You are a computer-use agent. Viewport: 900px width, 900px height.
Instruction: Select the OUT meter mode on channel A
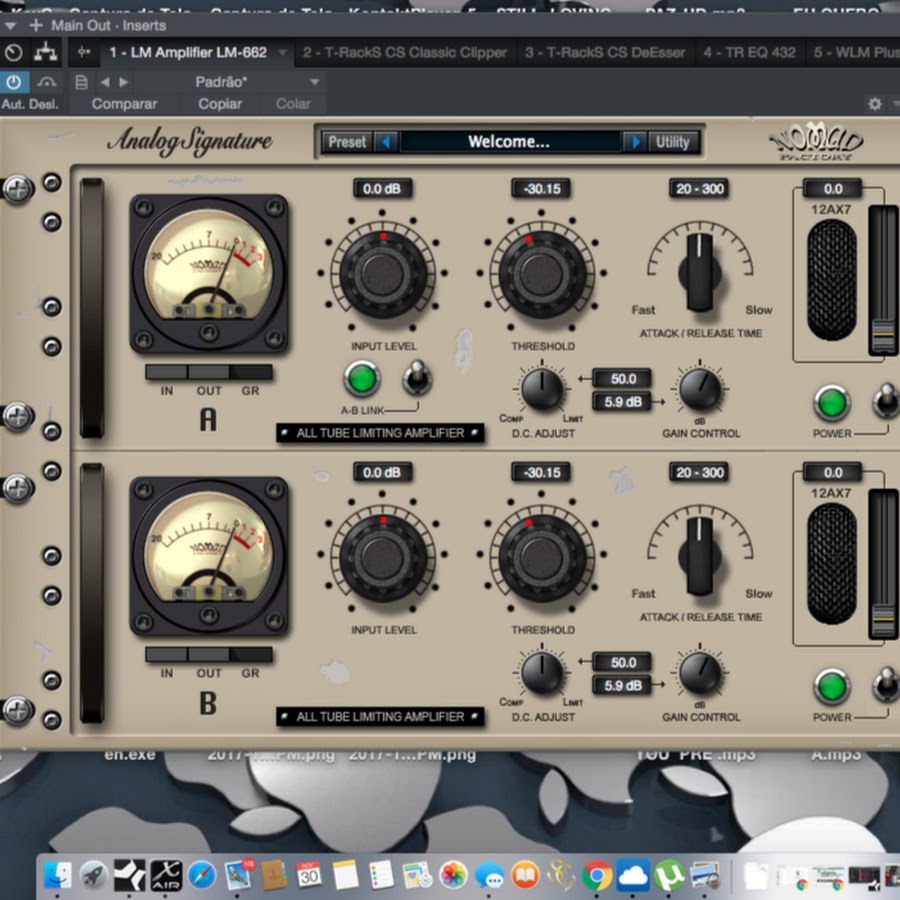pyautogui.click(x=209, y=373)
